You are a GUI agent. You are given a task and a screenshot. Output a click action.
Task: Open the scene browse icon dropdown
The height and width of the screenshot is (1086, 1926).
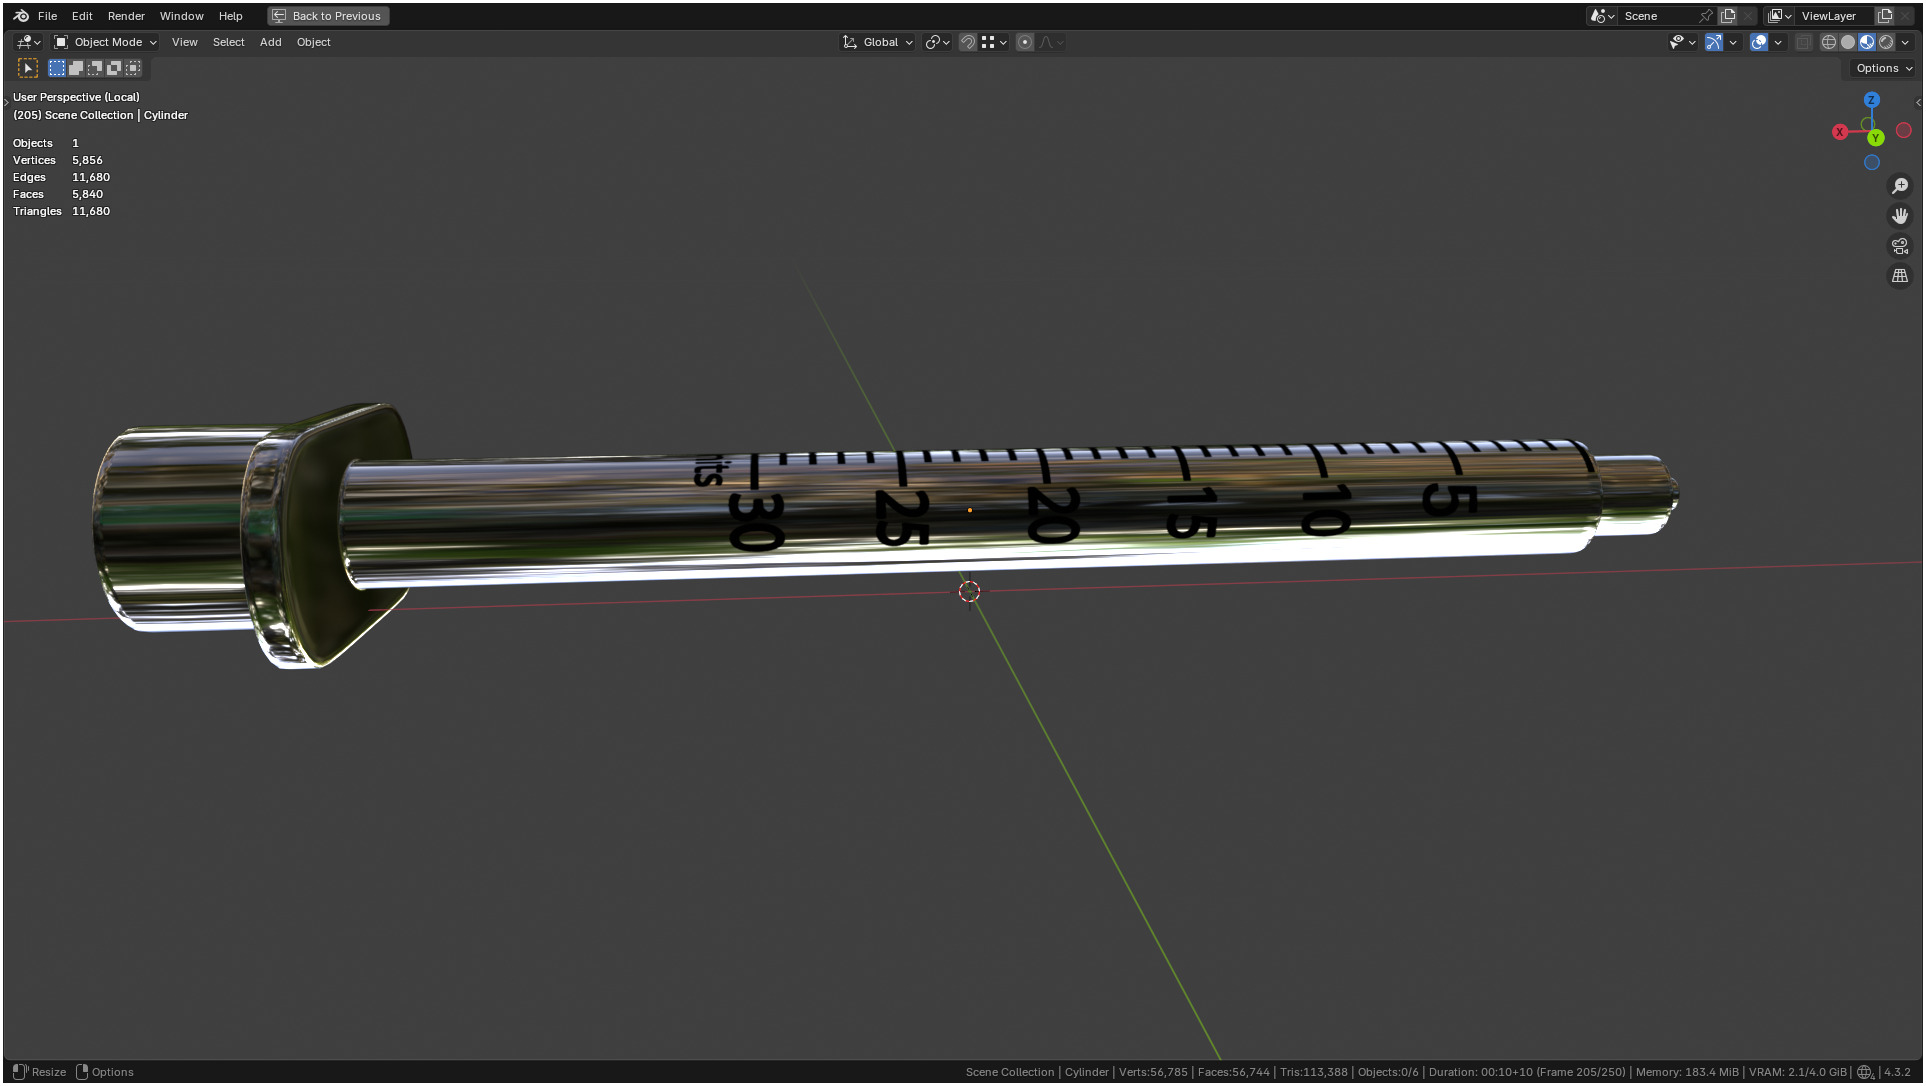pos(1602,16)
